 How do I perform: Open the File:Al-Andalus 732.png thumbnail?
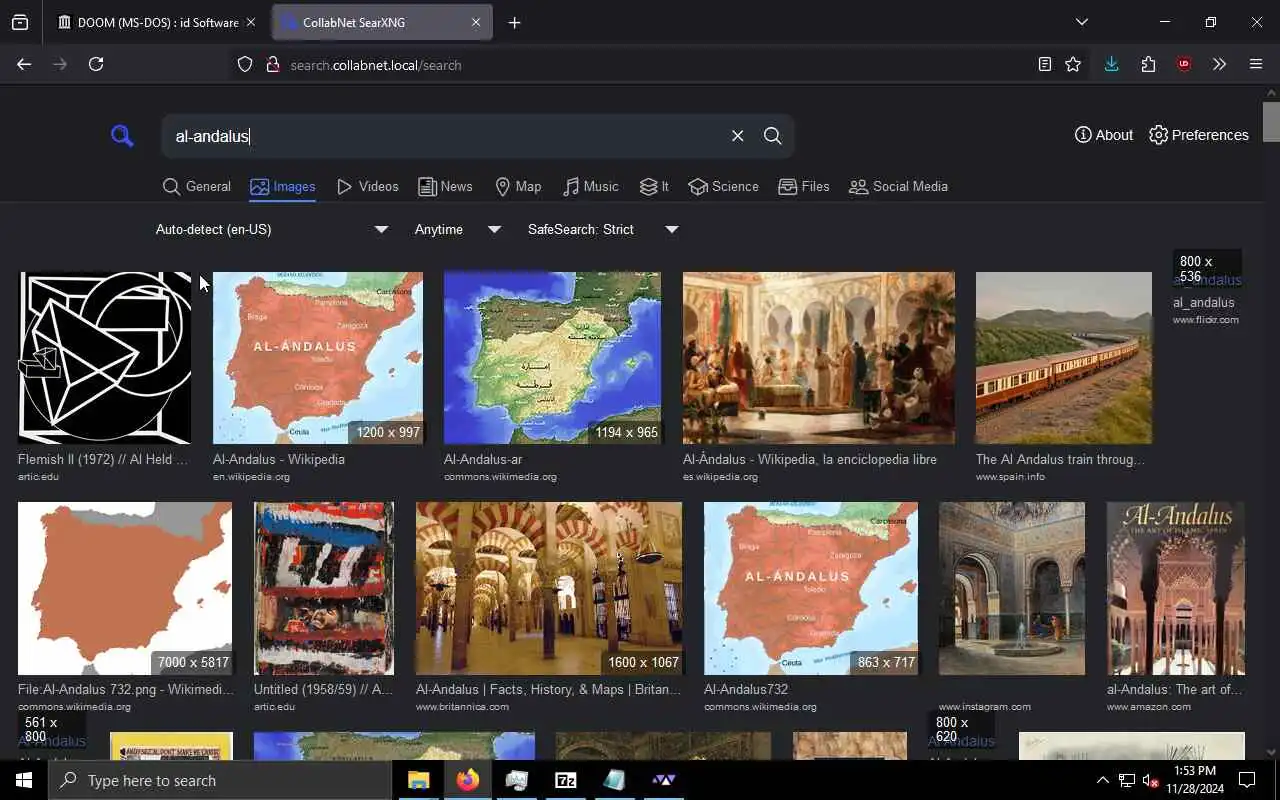pos(125,588)
